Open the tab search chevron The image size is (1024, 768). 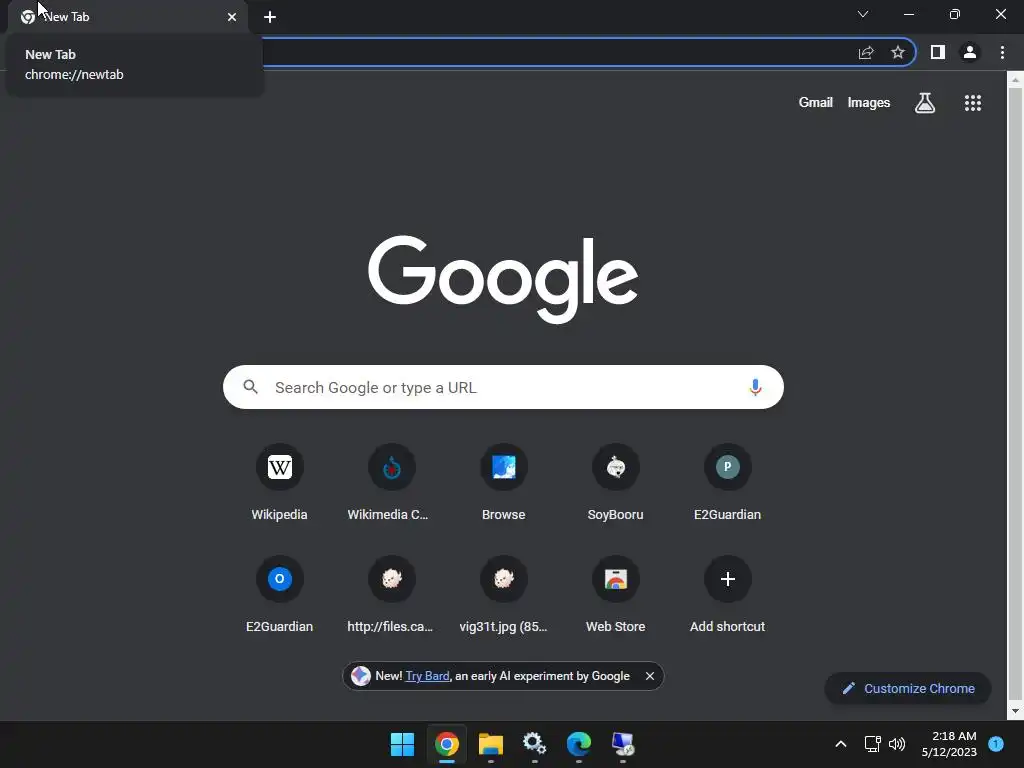pyautogui.click(x=863, y=14)
